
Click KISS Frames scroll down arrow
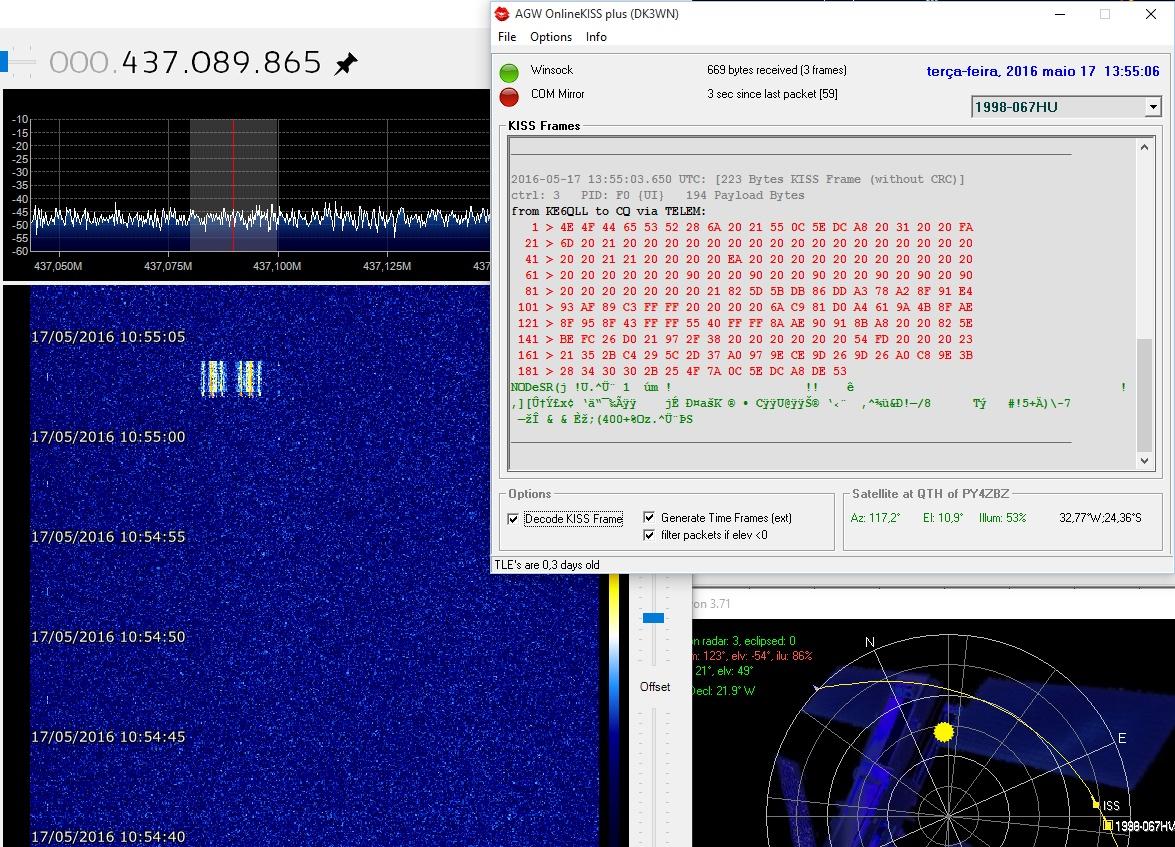pyautogui.click(x=1145, y=460)
